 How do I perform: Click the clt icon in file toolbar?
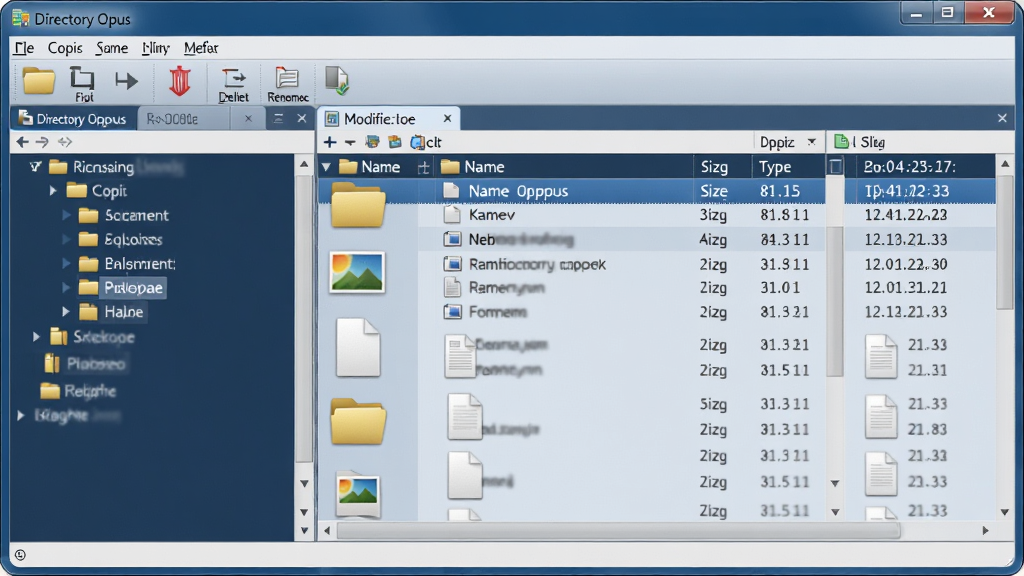(x=425, y=142)
